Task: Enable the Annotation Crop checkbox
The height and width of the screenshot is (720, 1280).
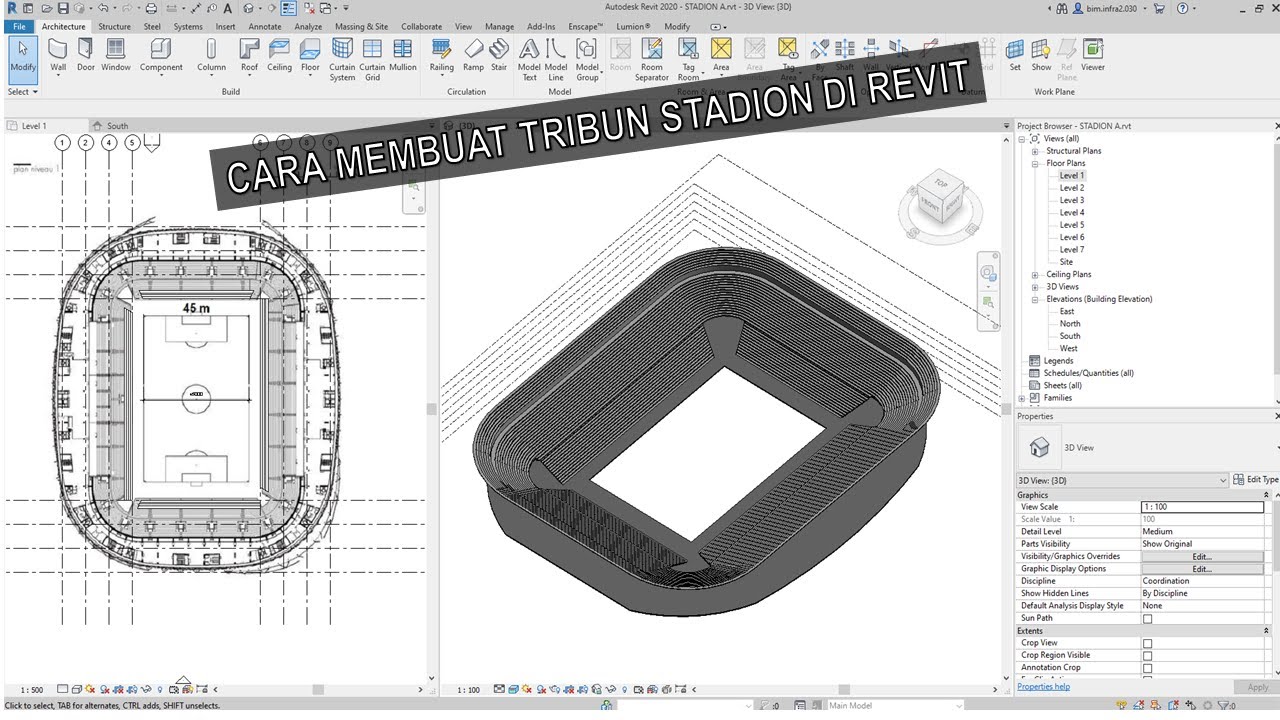Action: [x=1147, y=668]
